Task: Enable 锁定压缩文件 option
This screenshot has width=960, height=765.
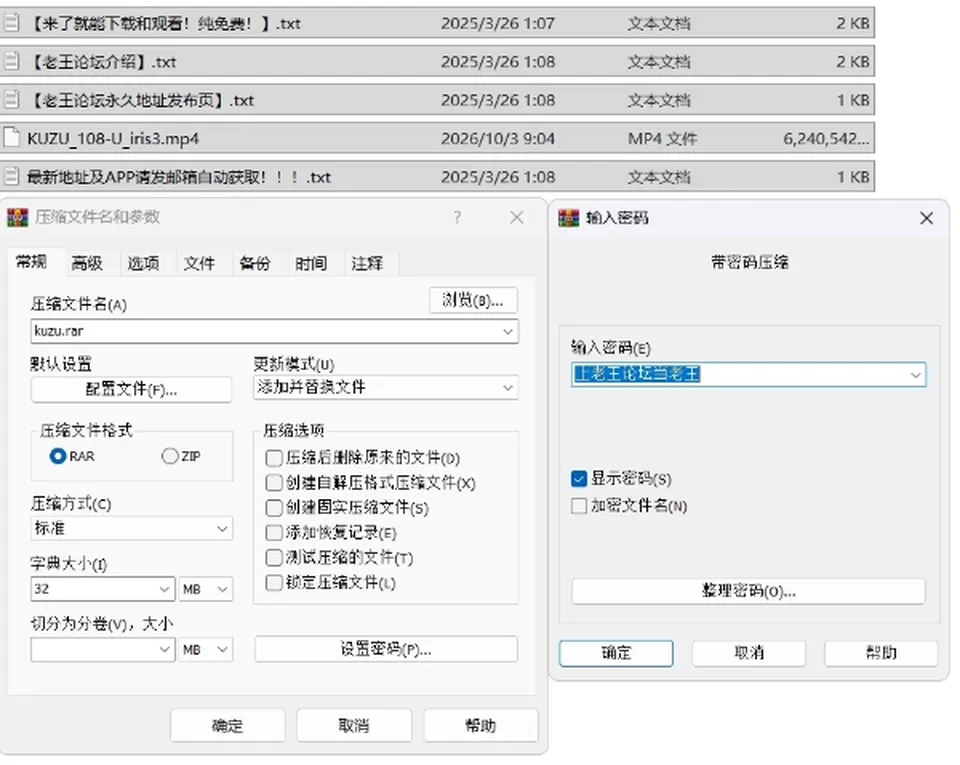Action: [x=274, y=583]
